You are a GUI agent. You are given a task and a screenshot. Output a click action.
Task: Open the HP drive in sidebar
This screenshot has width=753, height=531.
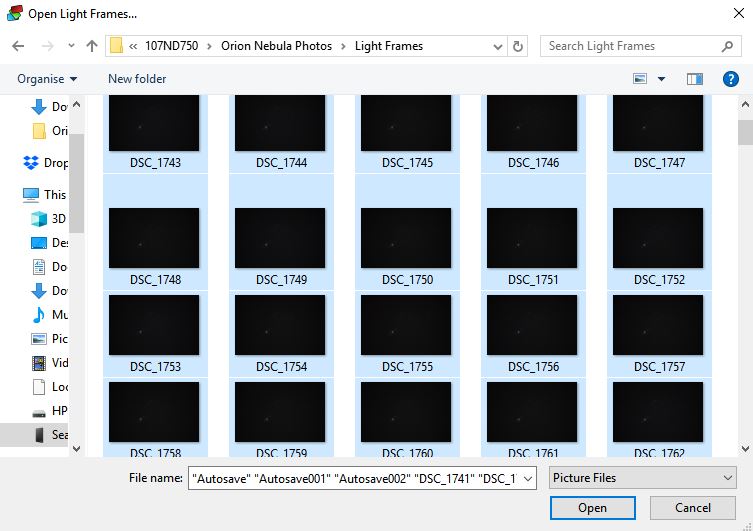pos(49,410)
